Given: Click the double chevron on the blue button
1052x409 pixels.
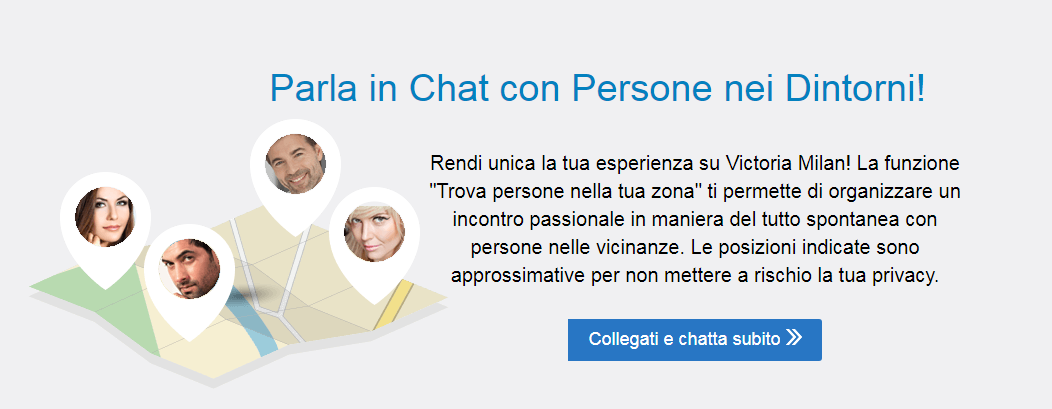Looking at the screenshot, I should (x=794, y=338).
